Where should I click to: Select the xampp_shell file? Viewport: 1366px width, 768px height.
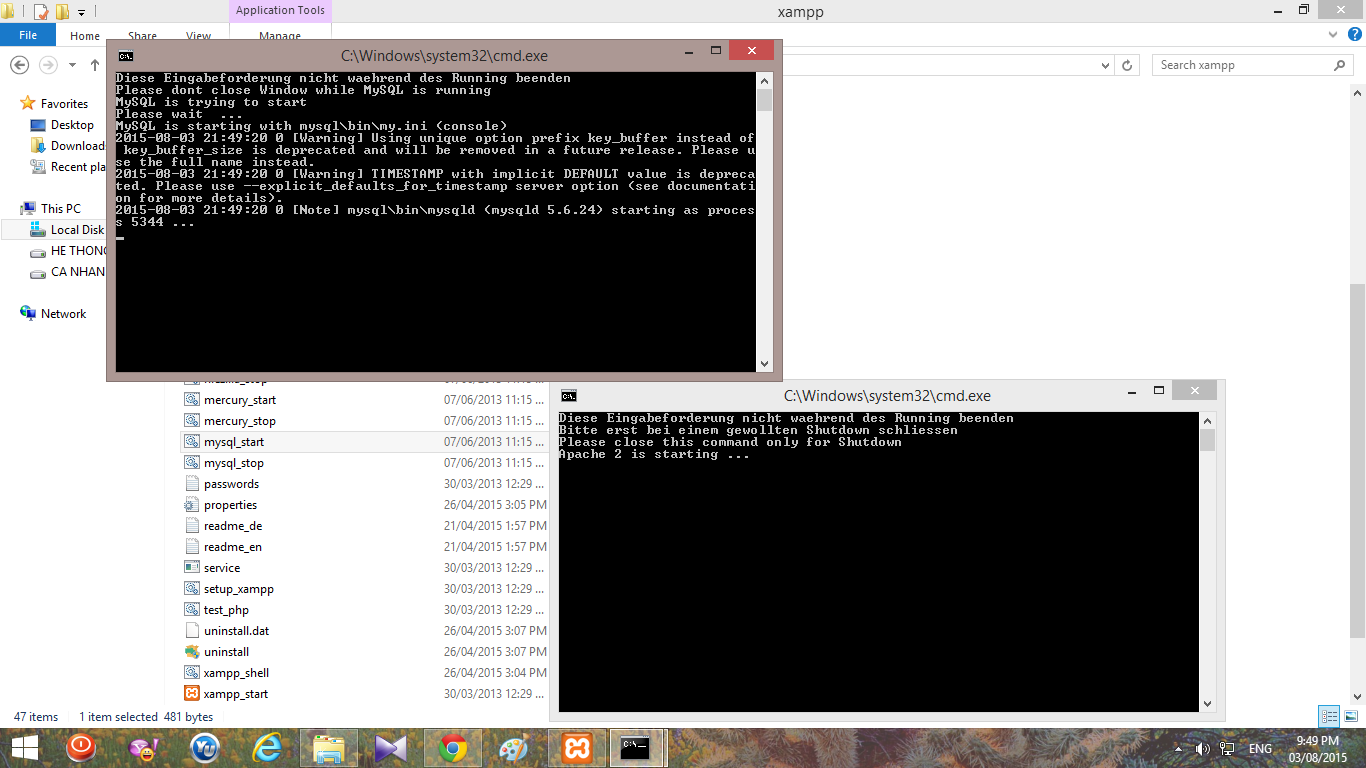point(236,673)
